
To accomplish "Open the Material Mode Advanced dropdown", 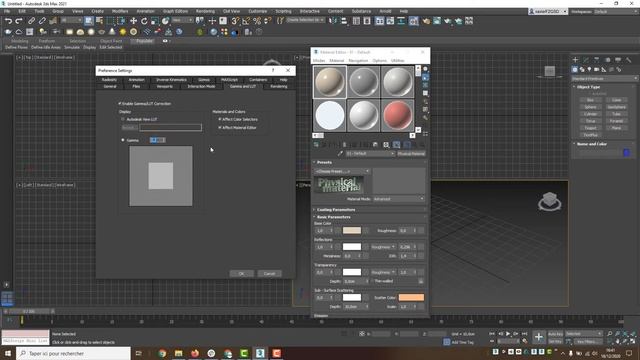I will (x=398, y=199).
